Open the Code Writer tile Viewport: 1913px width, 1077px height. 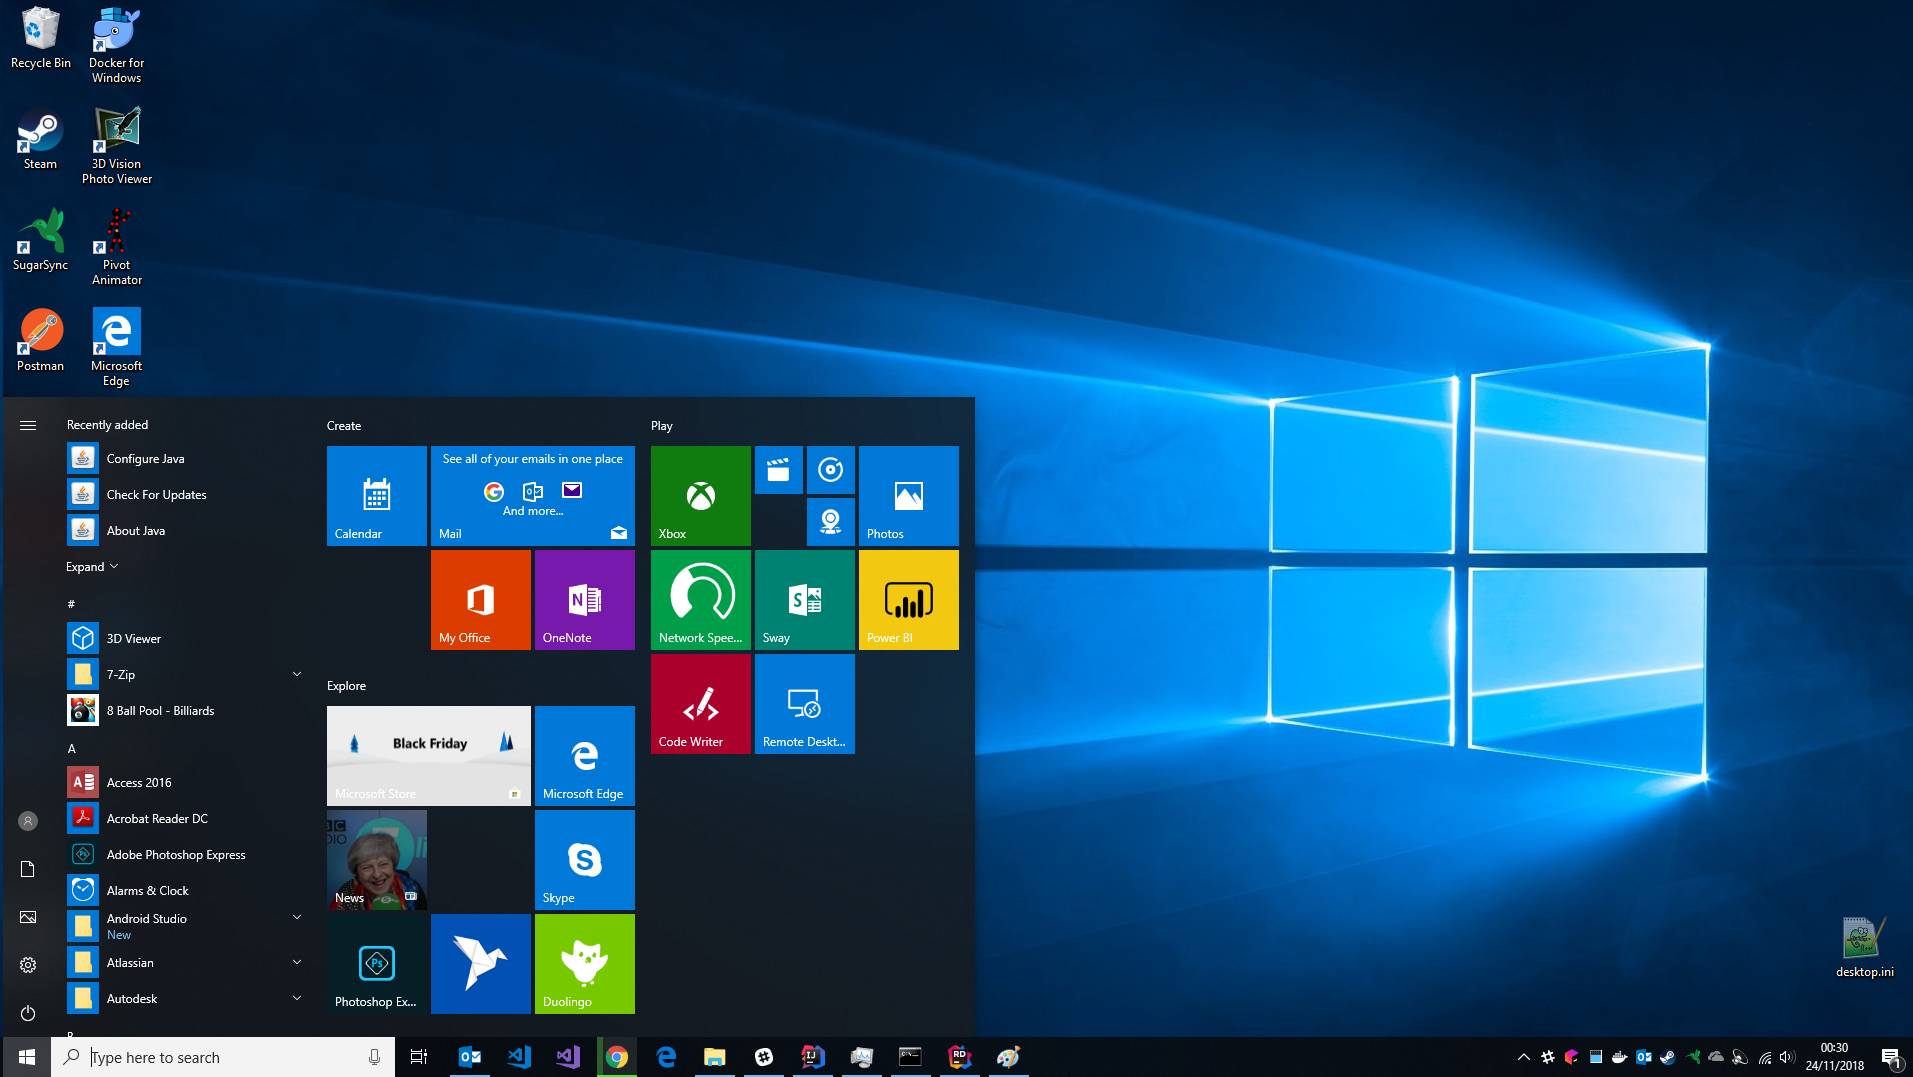click(x=700, y=704)
